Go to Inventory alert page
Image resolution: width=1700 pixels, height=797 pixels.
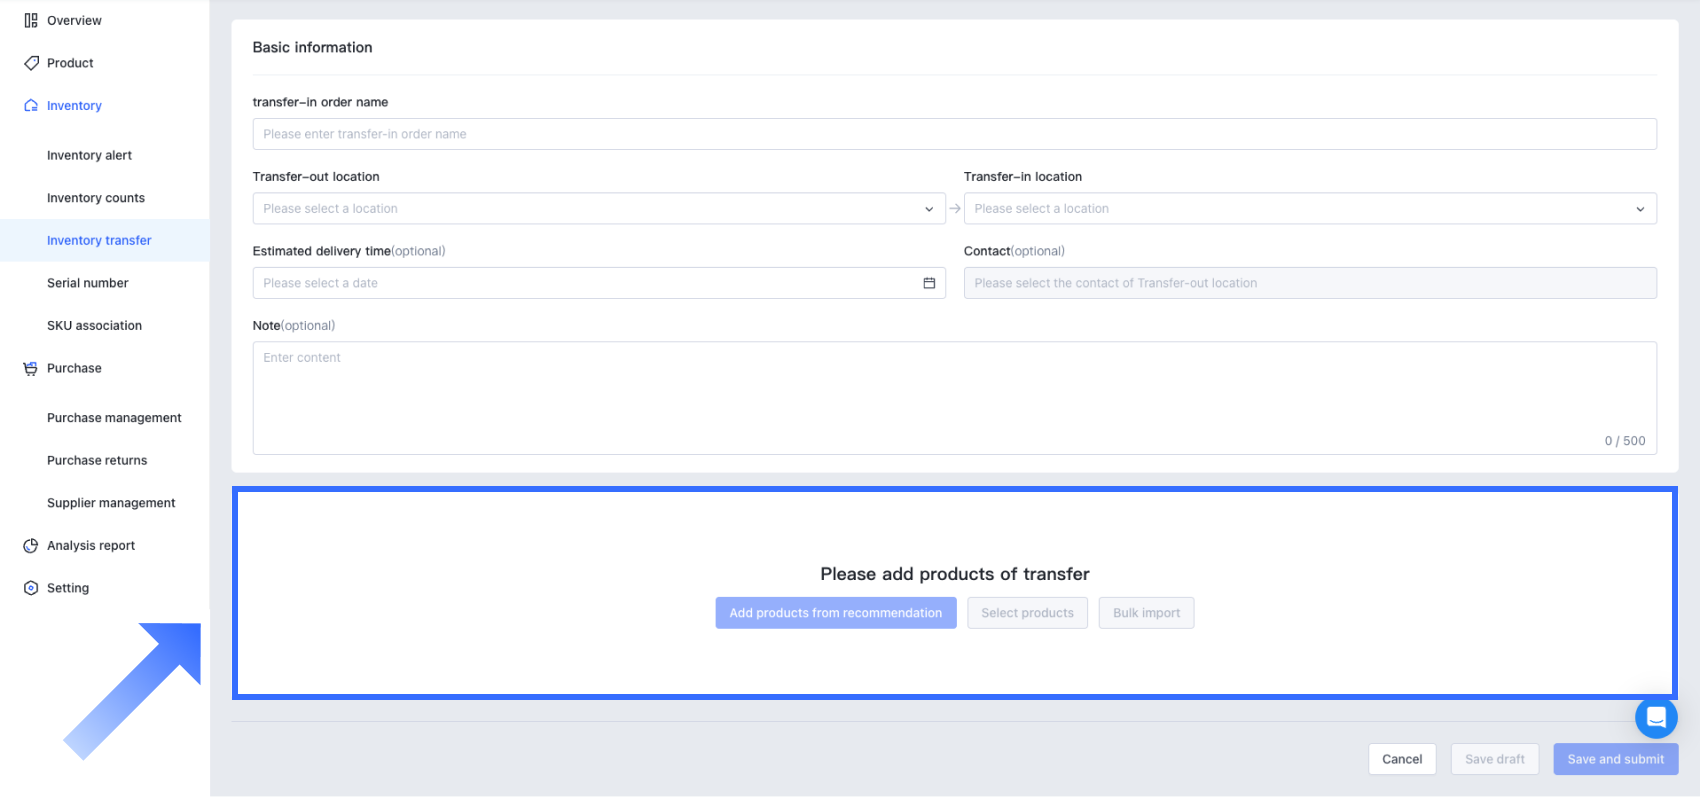(x=89, y=155)
